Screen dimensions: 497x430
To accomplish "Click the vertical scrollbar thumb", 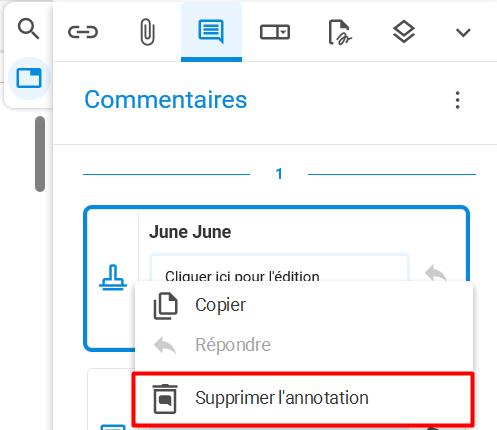I will pyautogui.click(x=40, y=154).
